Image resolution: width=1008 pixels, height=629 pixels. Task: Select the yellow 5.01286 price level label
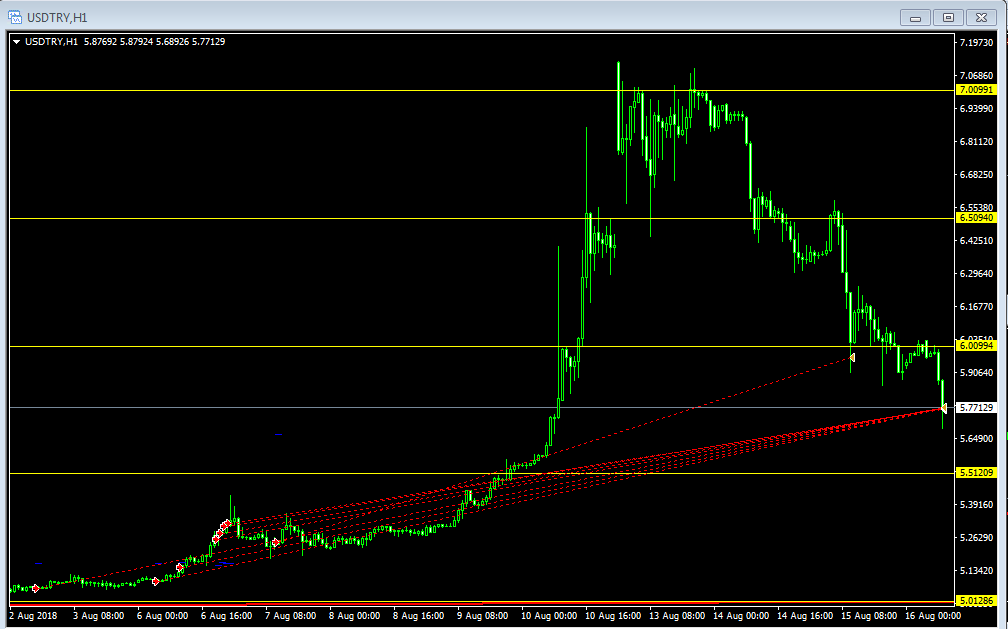tap(976, 601)
